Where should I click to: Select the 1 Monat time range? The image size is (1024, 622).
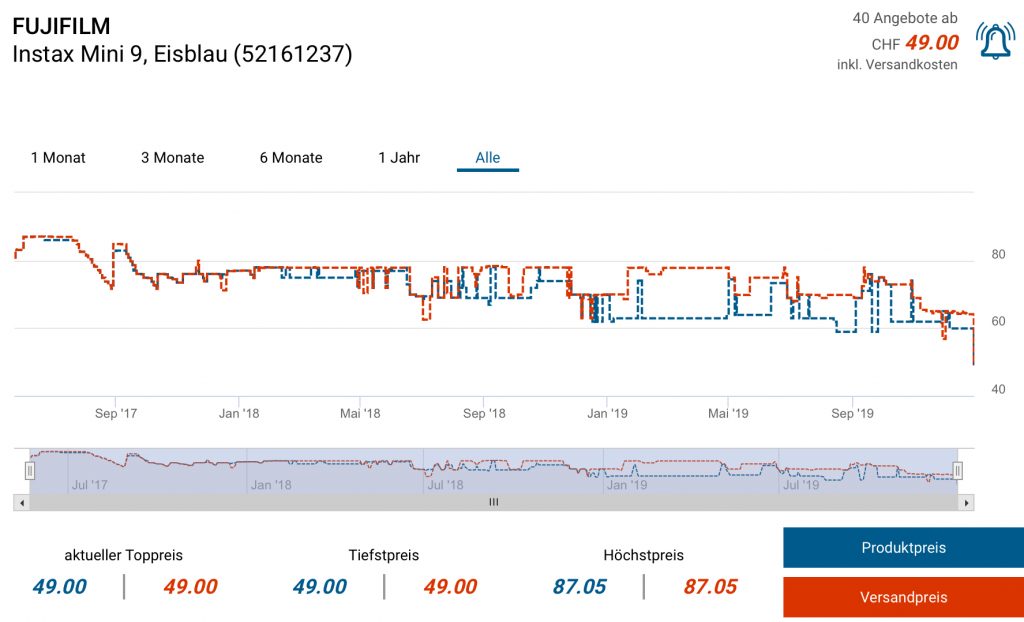[x=58, y=158]
